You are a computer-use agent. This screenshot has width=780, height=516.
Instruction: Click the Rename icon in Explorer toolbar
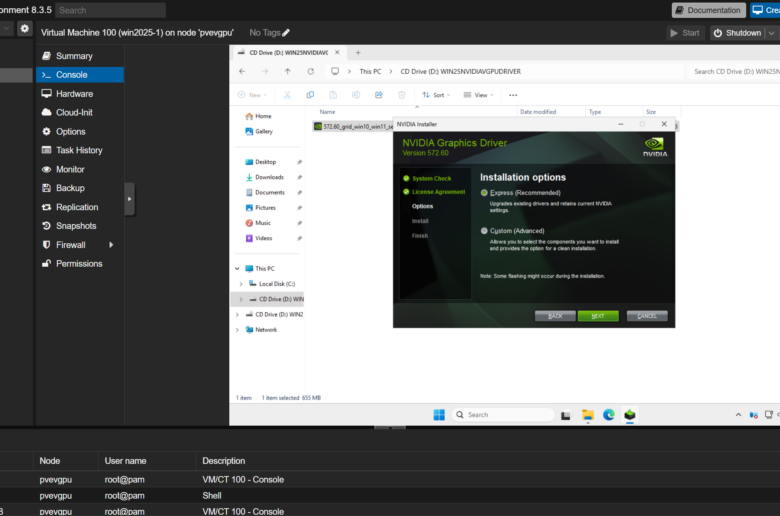pyautogui.click(x=356, y=95)
